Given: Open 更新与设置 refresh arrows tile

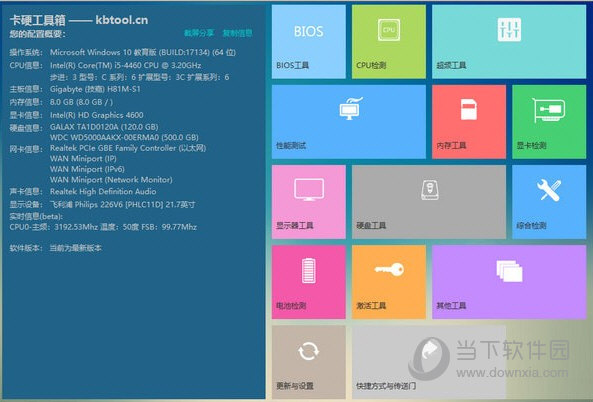Looking at the screenshot, I should tap(309, 362).
